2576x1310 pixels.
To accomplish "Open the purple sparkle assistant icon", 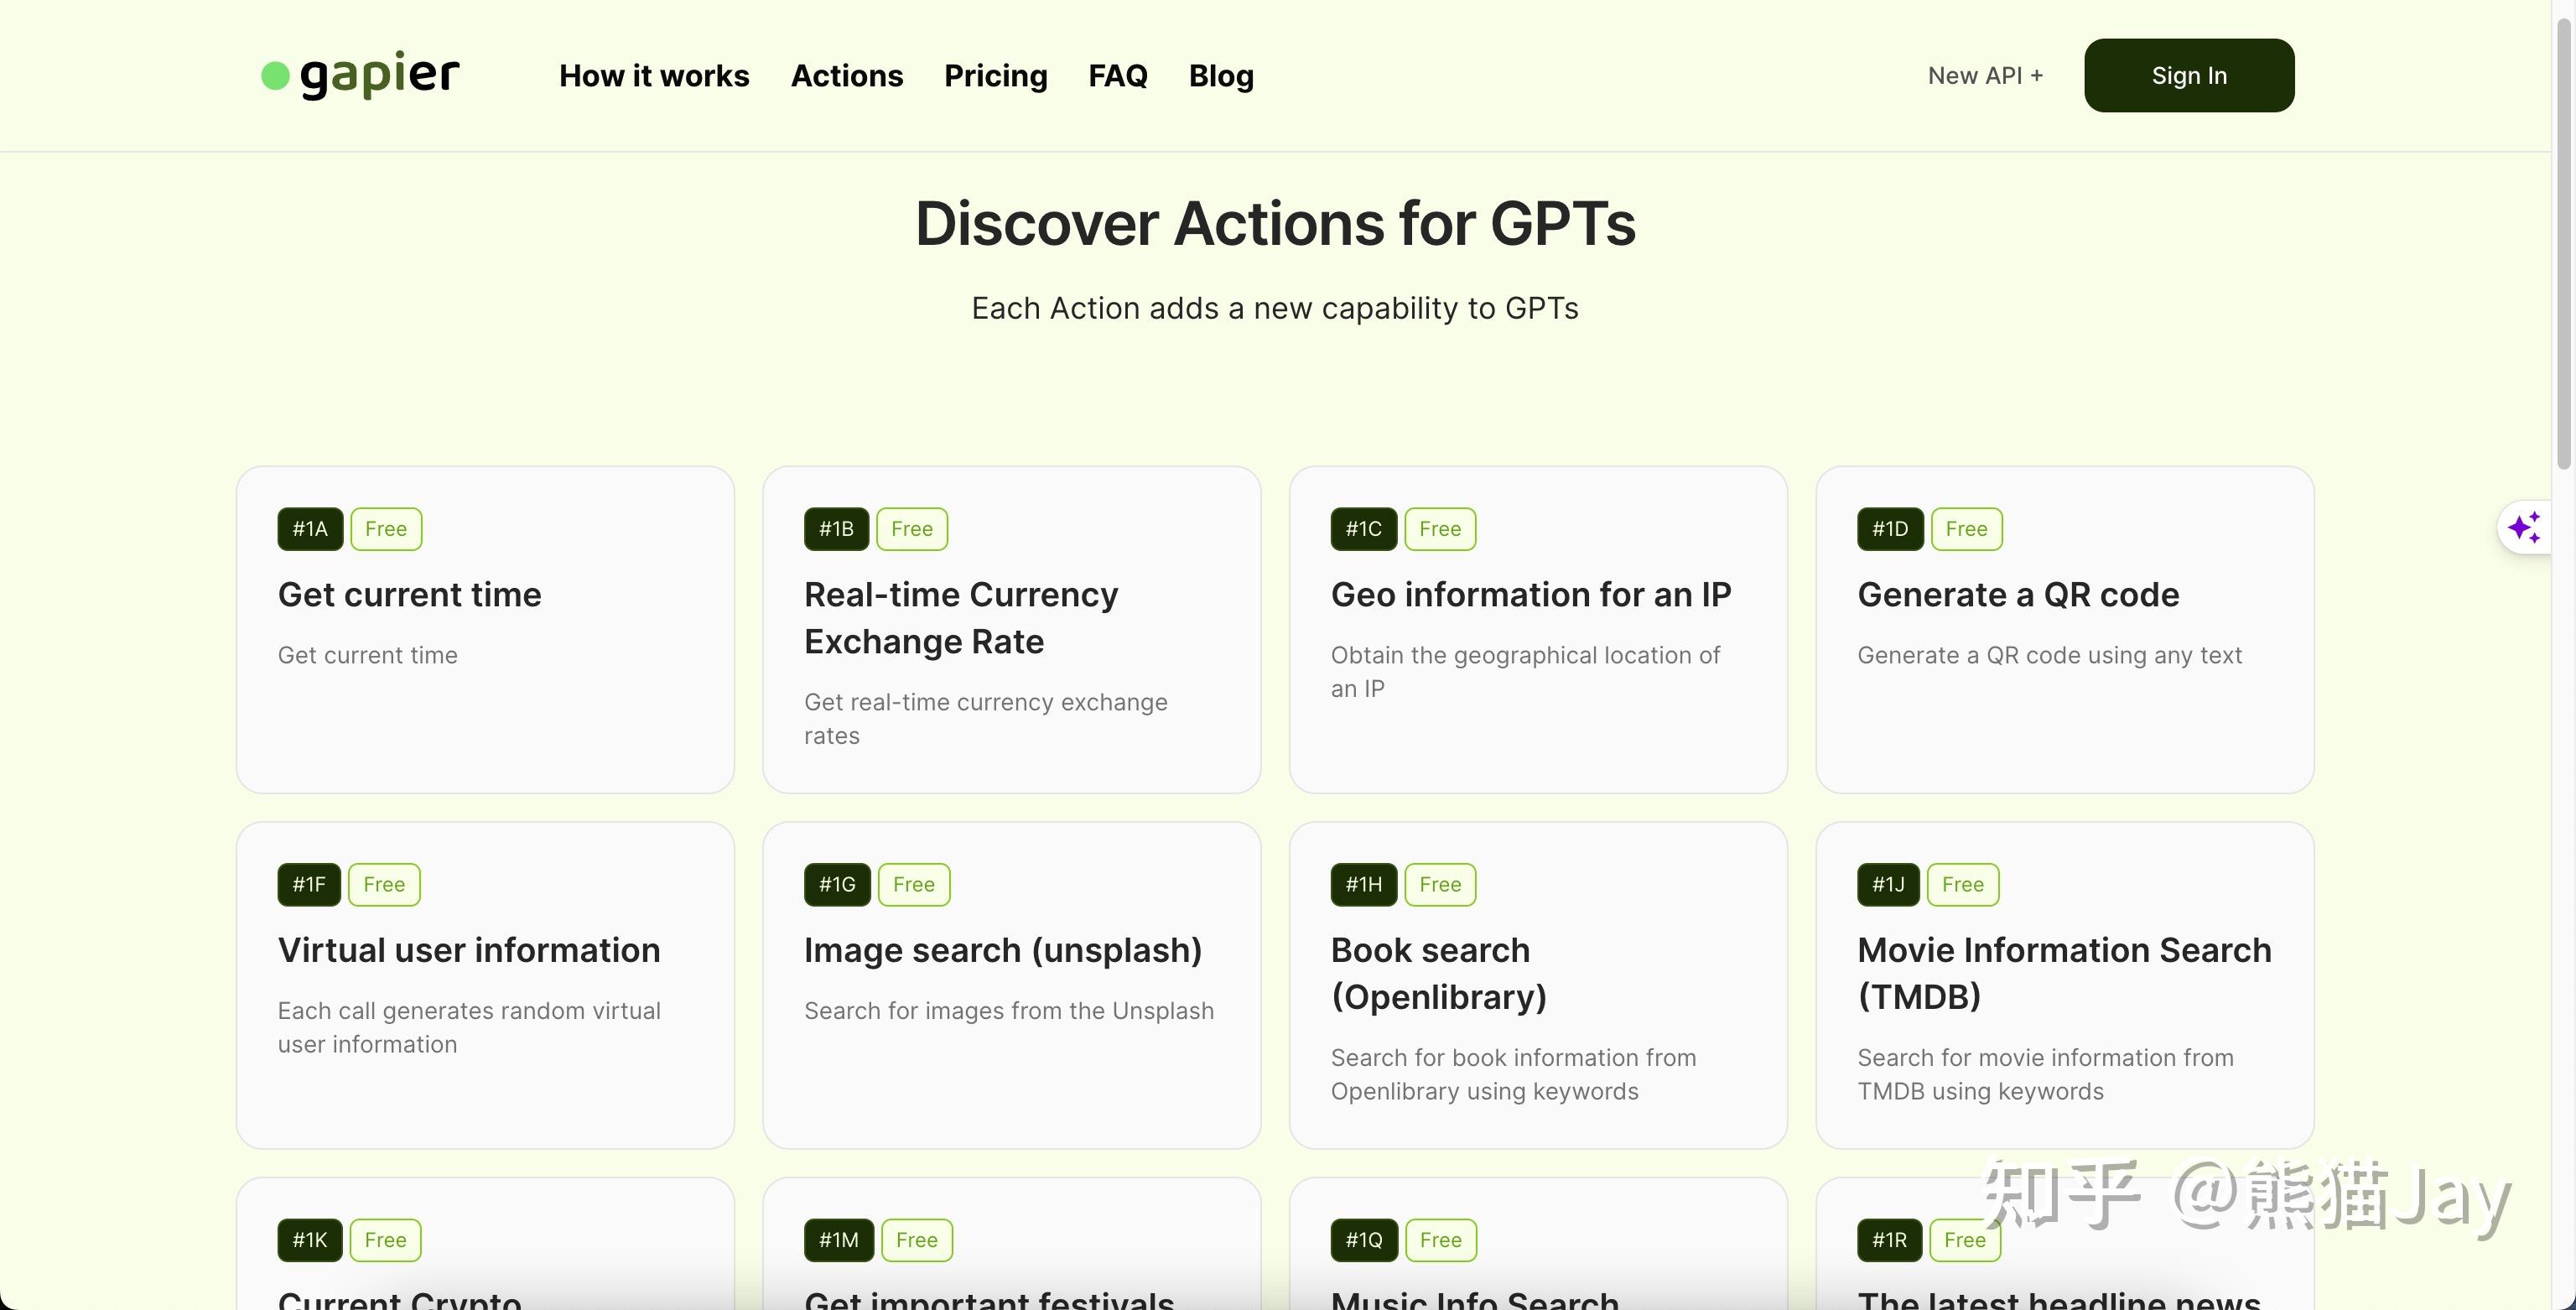I will tap(2523, 527).
